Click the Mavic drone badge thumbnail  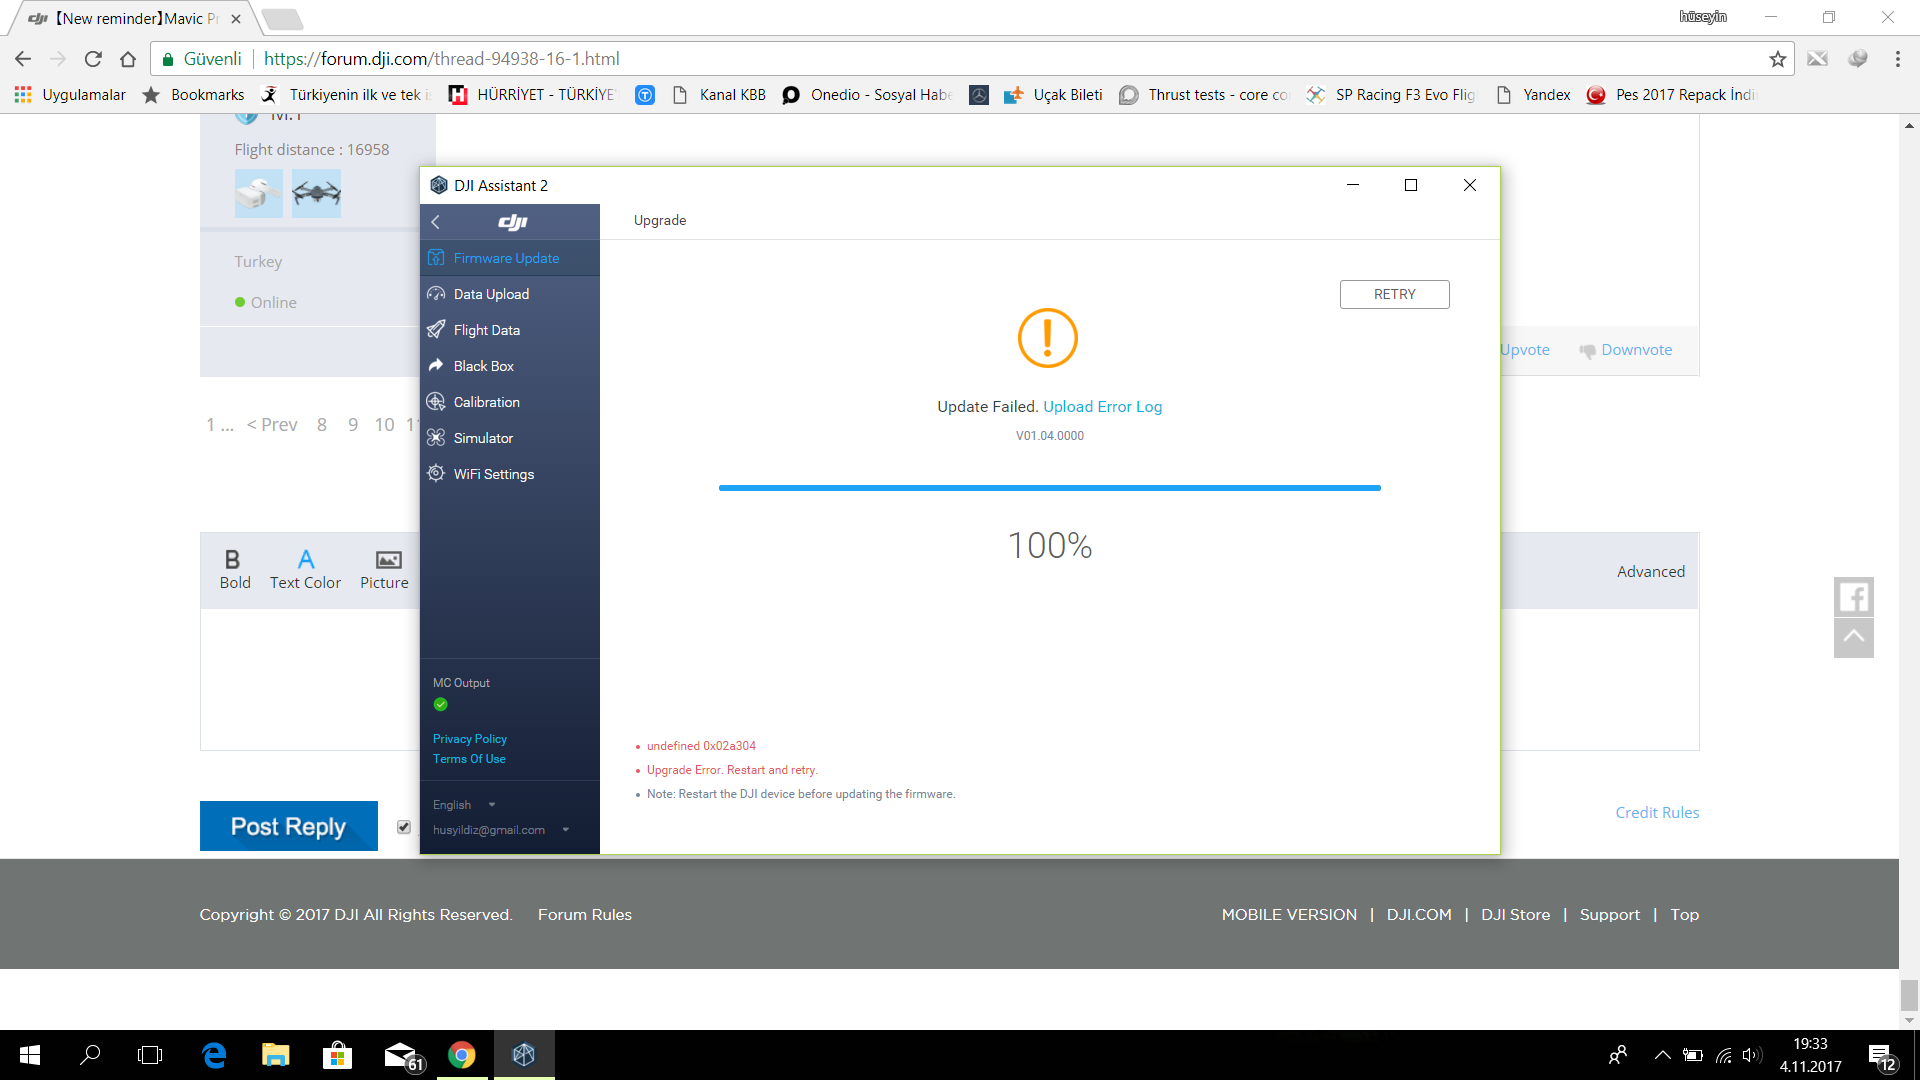coord(316,193)
